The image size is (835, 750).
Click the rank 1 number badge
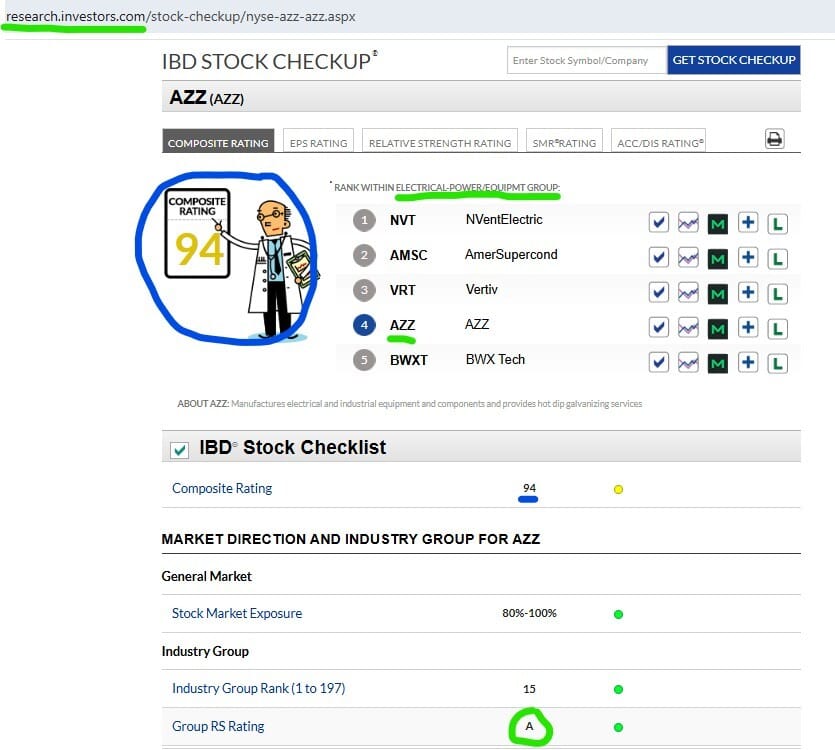pyautogui.click(x=364, y=220)
